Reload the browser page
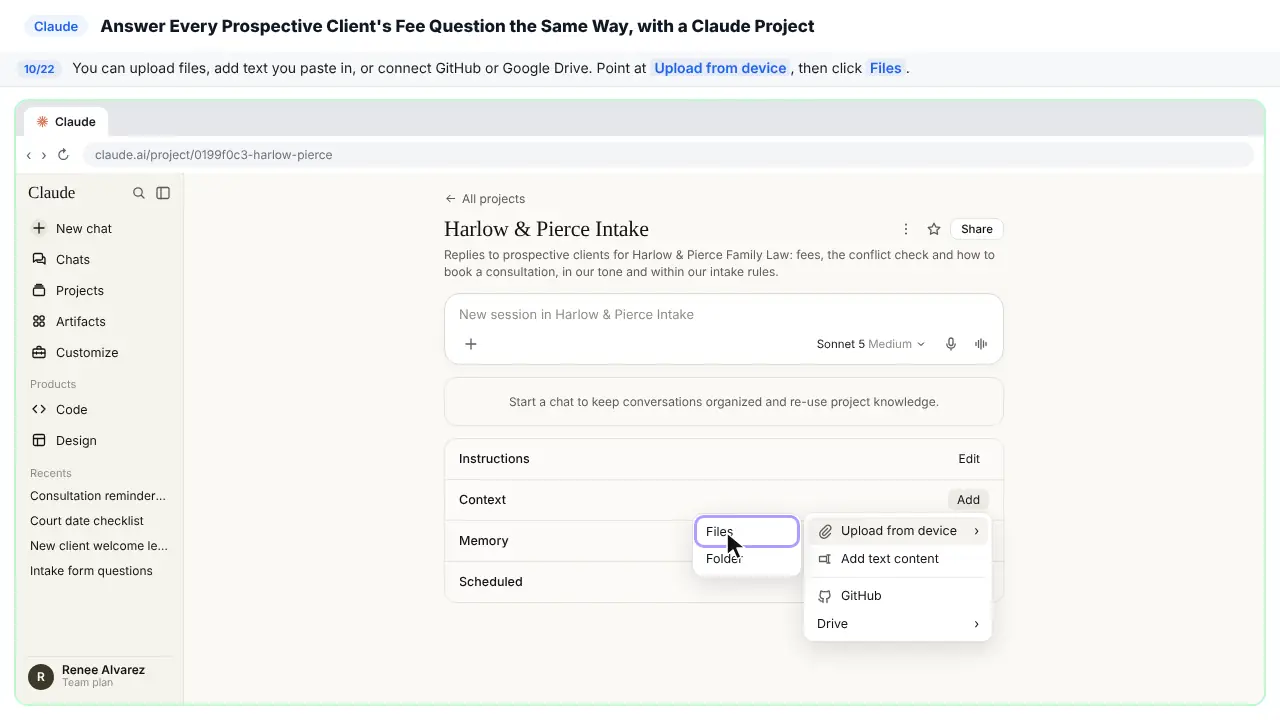The height and width of the screenshot is (720, 1280). 63,155
